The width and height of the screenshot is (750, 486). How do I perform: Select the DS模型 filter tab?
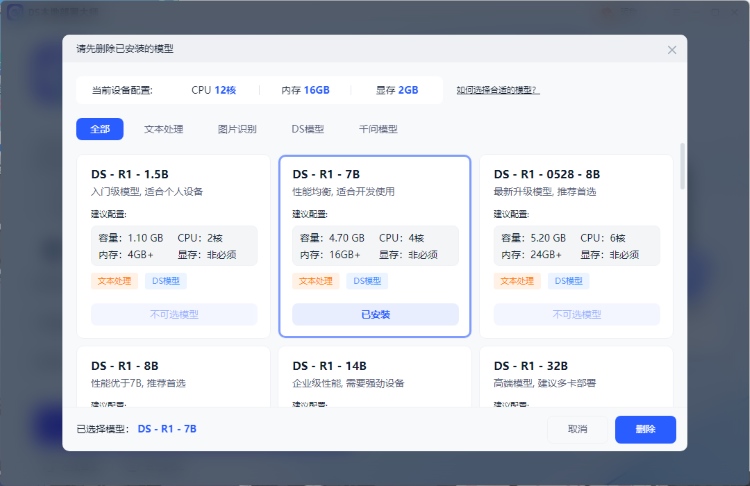coord(307,129)
